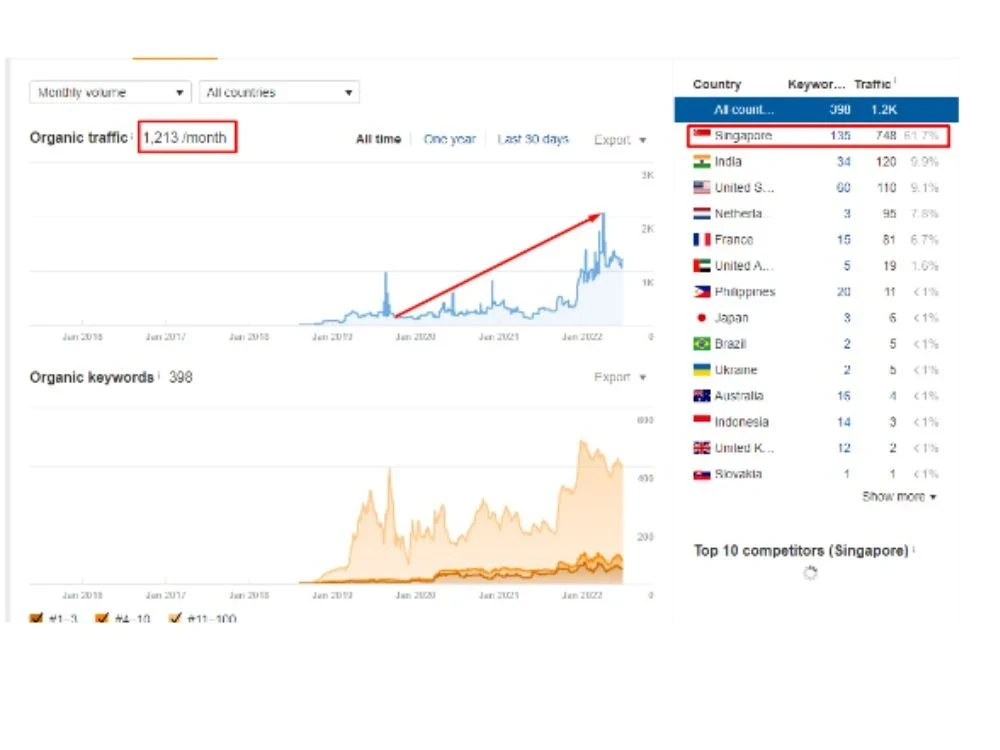Select the Brazil country name
The width and height of the screenshot is (1000, 750).
tap(730, 344)
